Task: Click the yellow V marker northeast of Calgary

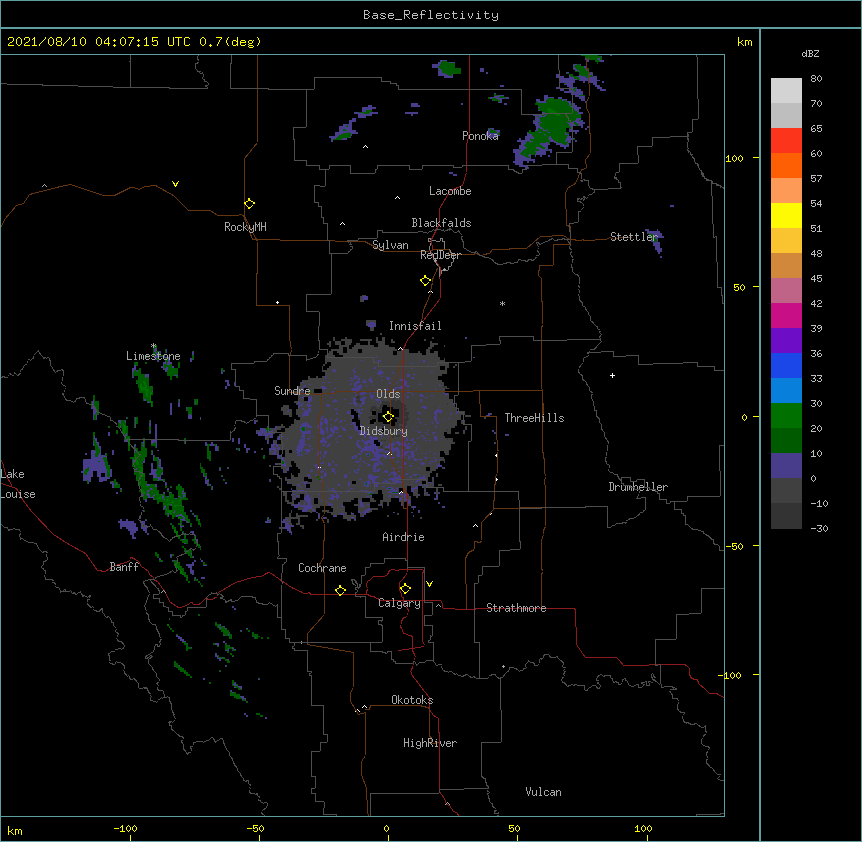Action: point(429,584)
